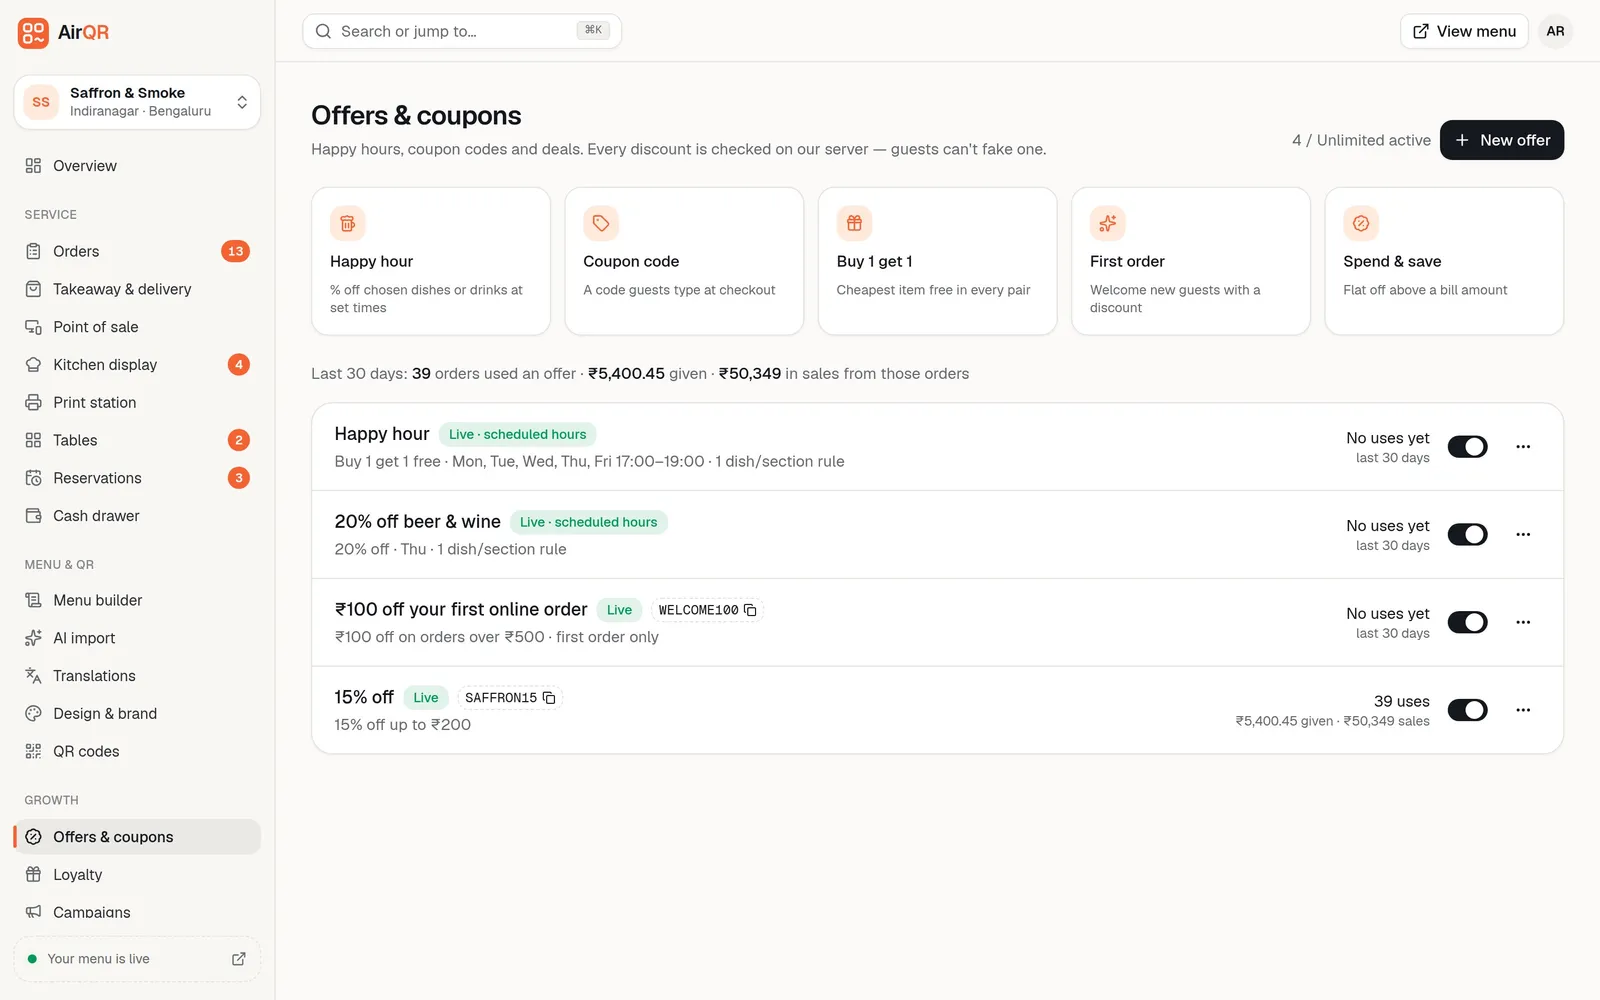The image size is (1600, 1000).
Task: Open Reservations in the sidebar
Action: click(x=137, y=478)
